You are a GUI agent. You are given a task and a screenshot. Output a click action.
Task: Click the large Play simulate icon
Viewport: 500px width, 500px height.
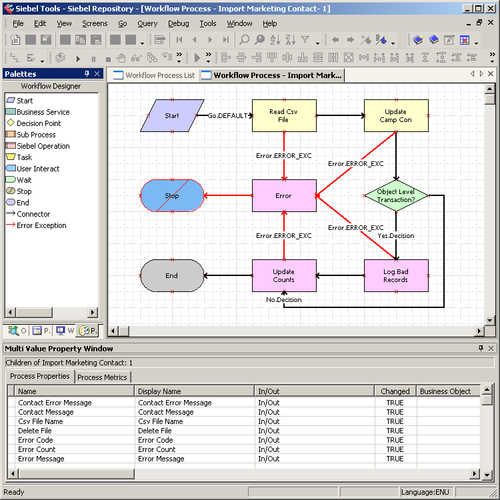(x=197, y=58)
